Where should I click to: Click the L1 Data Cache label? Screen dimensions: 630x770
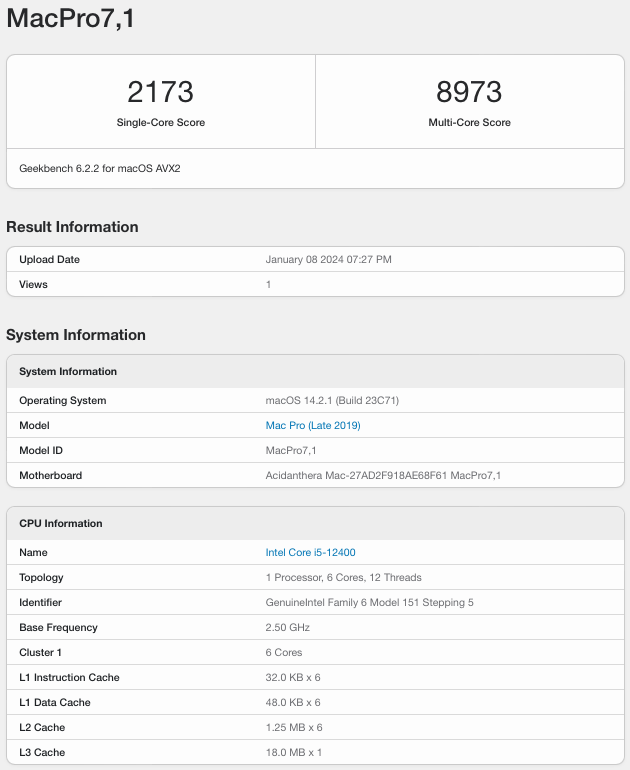55,703
